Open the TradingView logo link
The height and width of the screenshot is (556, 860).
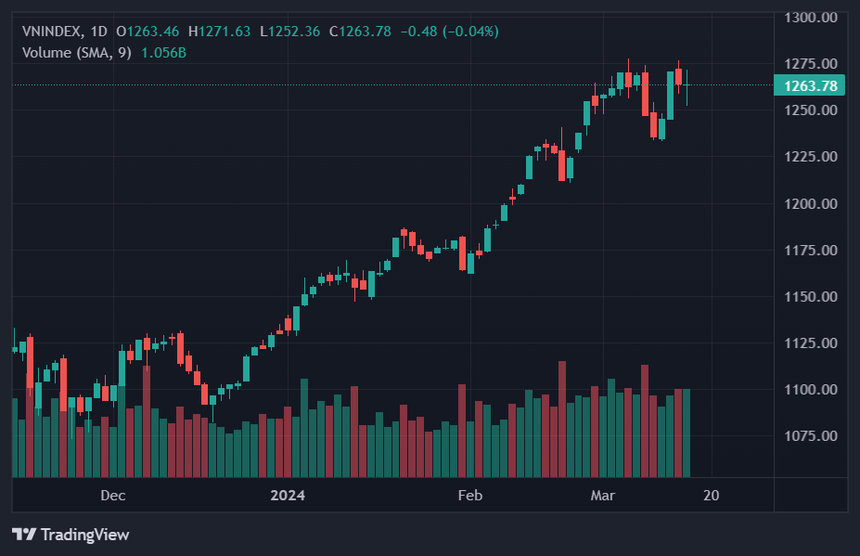pos(71,534)
